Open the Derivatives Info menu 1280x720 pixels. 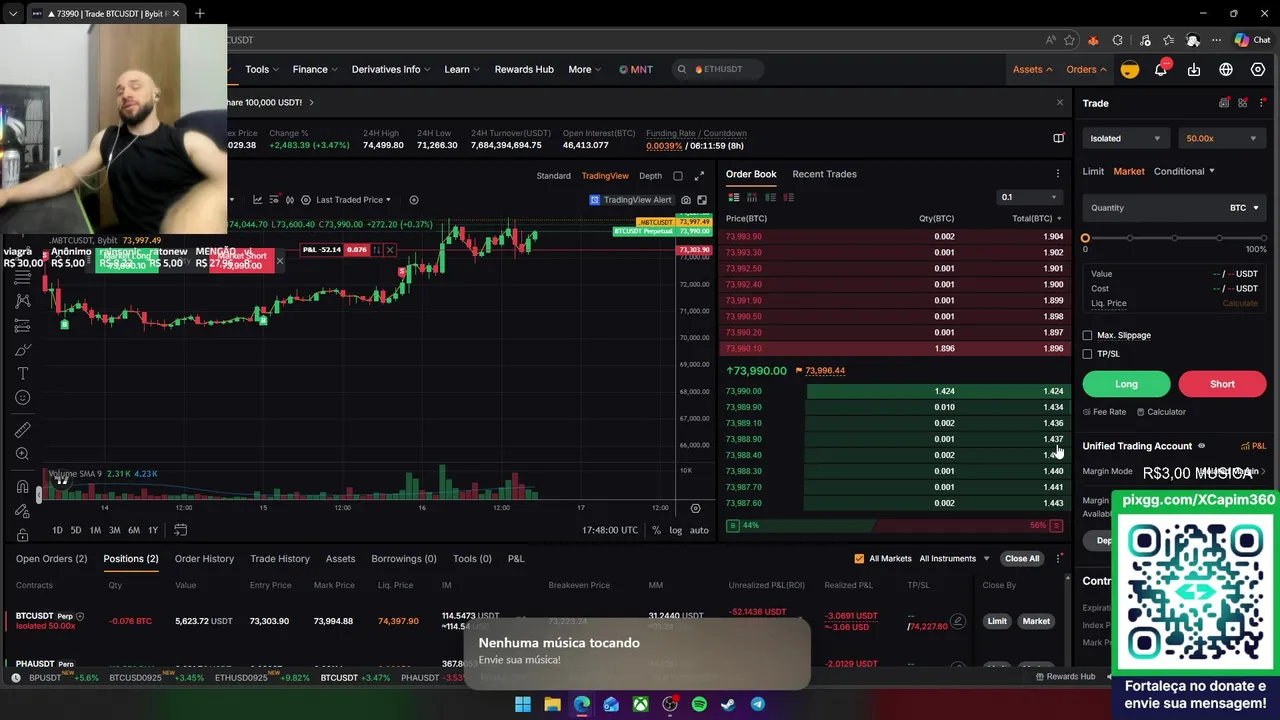coord(391,69)
